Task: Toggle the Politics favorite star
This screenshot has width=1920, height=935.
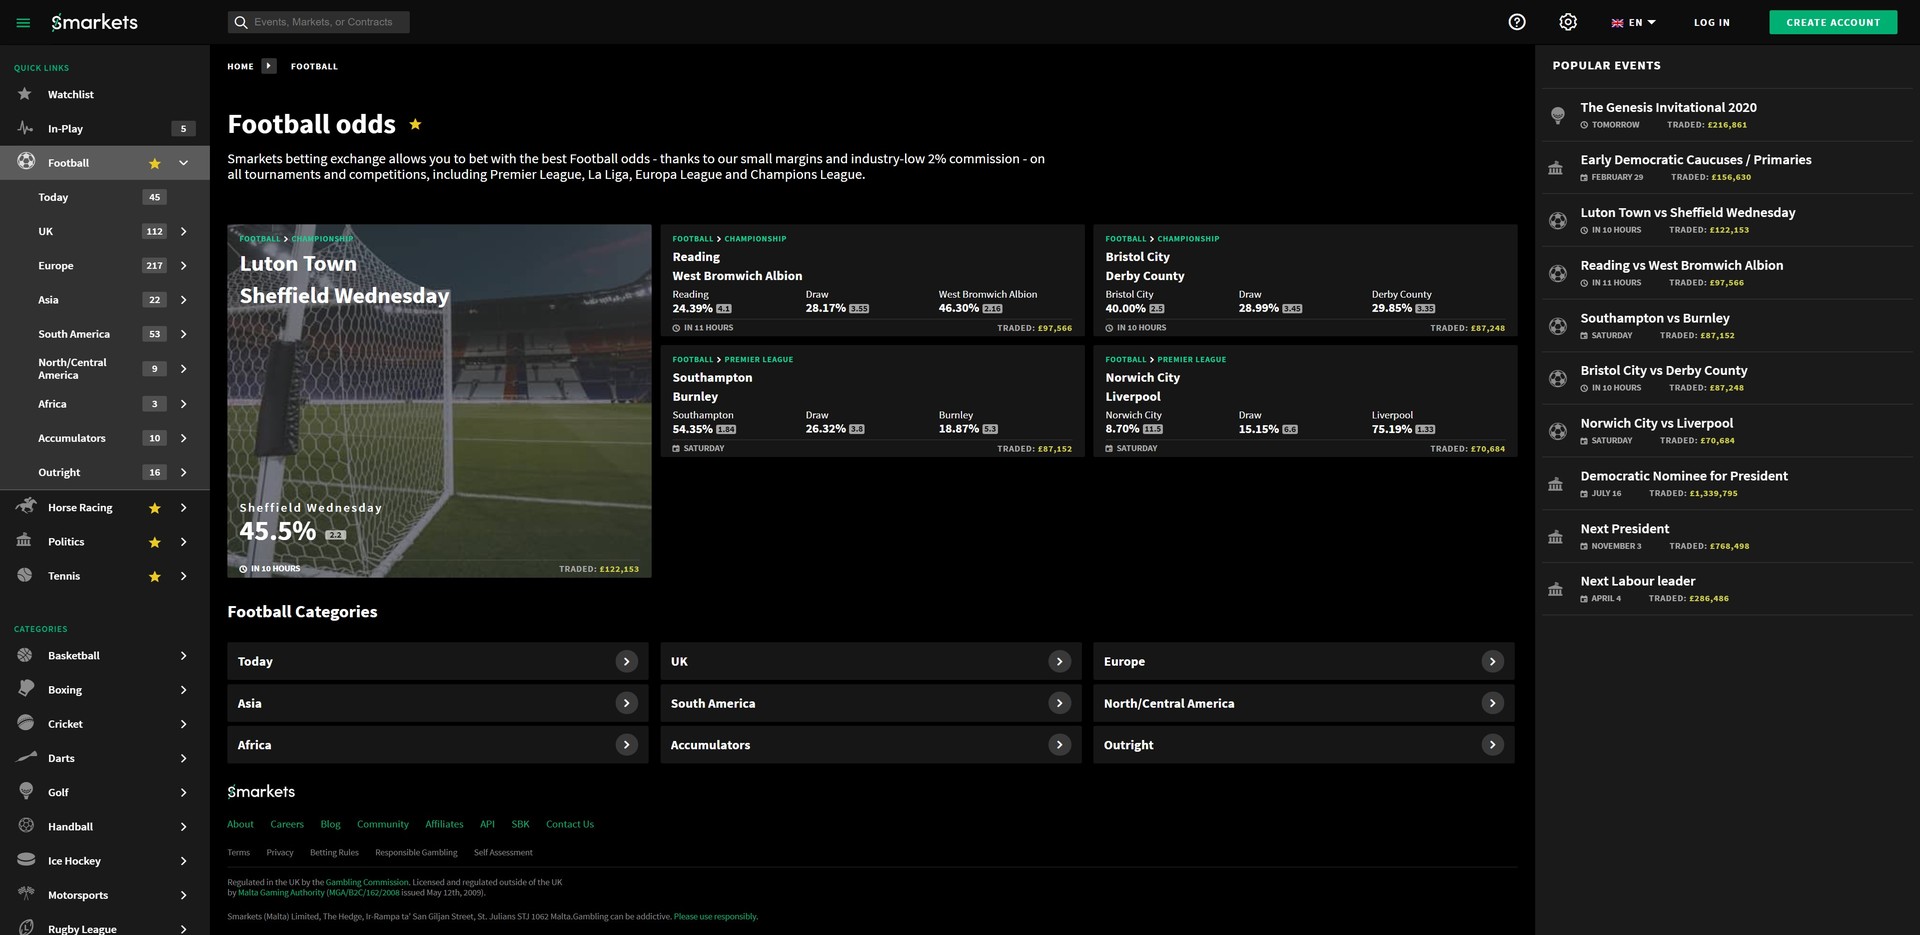Action: point(155,542)
